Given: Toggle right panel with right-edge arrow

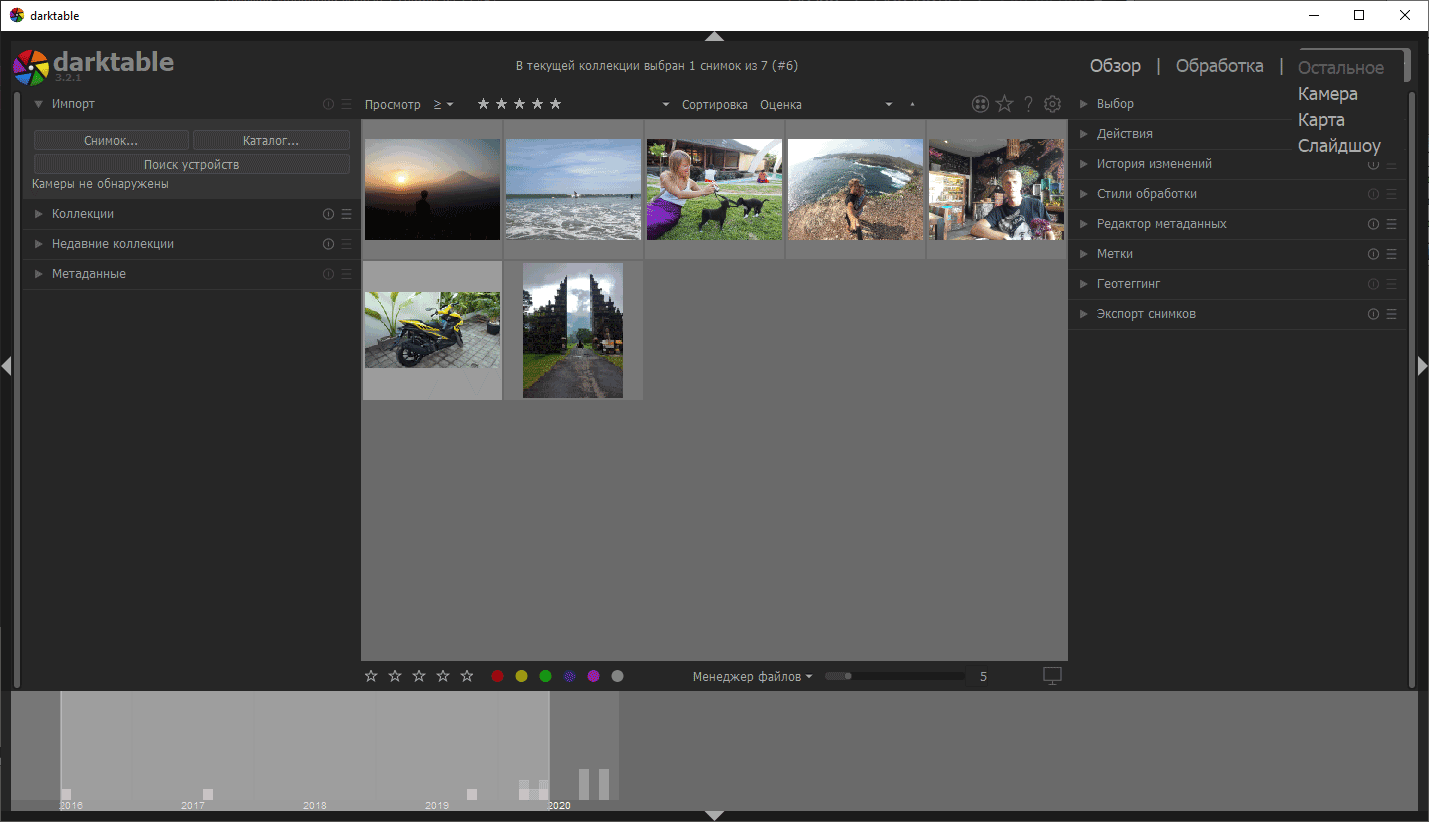Looking at the screenshot, I should click(1423, 366).
